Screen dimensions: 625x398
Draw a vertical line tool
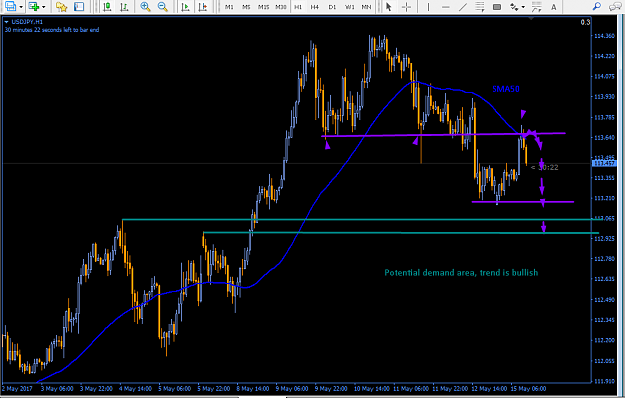point(428,6)
